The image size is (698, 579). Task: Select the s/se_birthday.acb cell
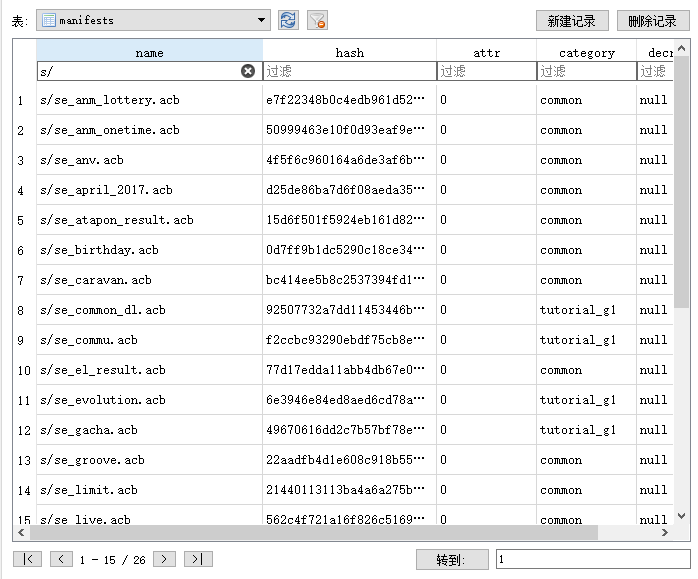[x=149, y=250]
